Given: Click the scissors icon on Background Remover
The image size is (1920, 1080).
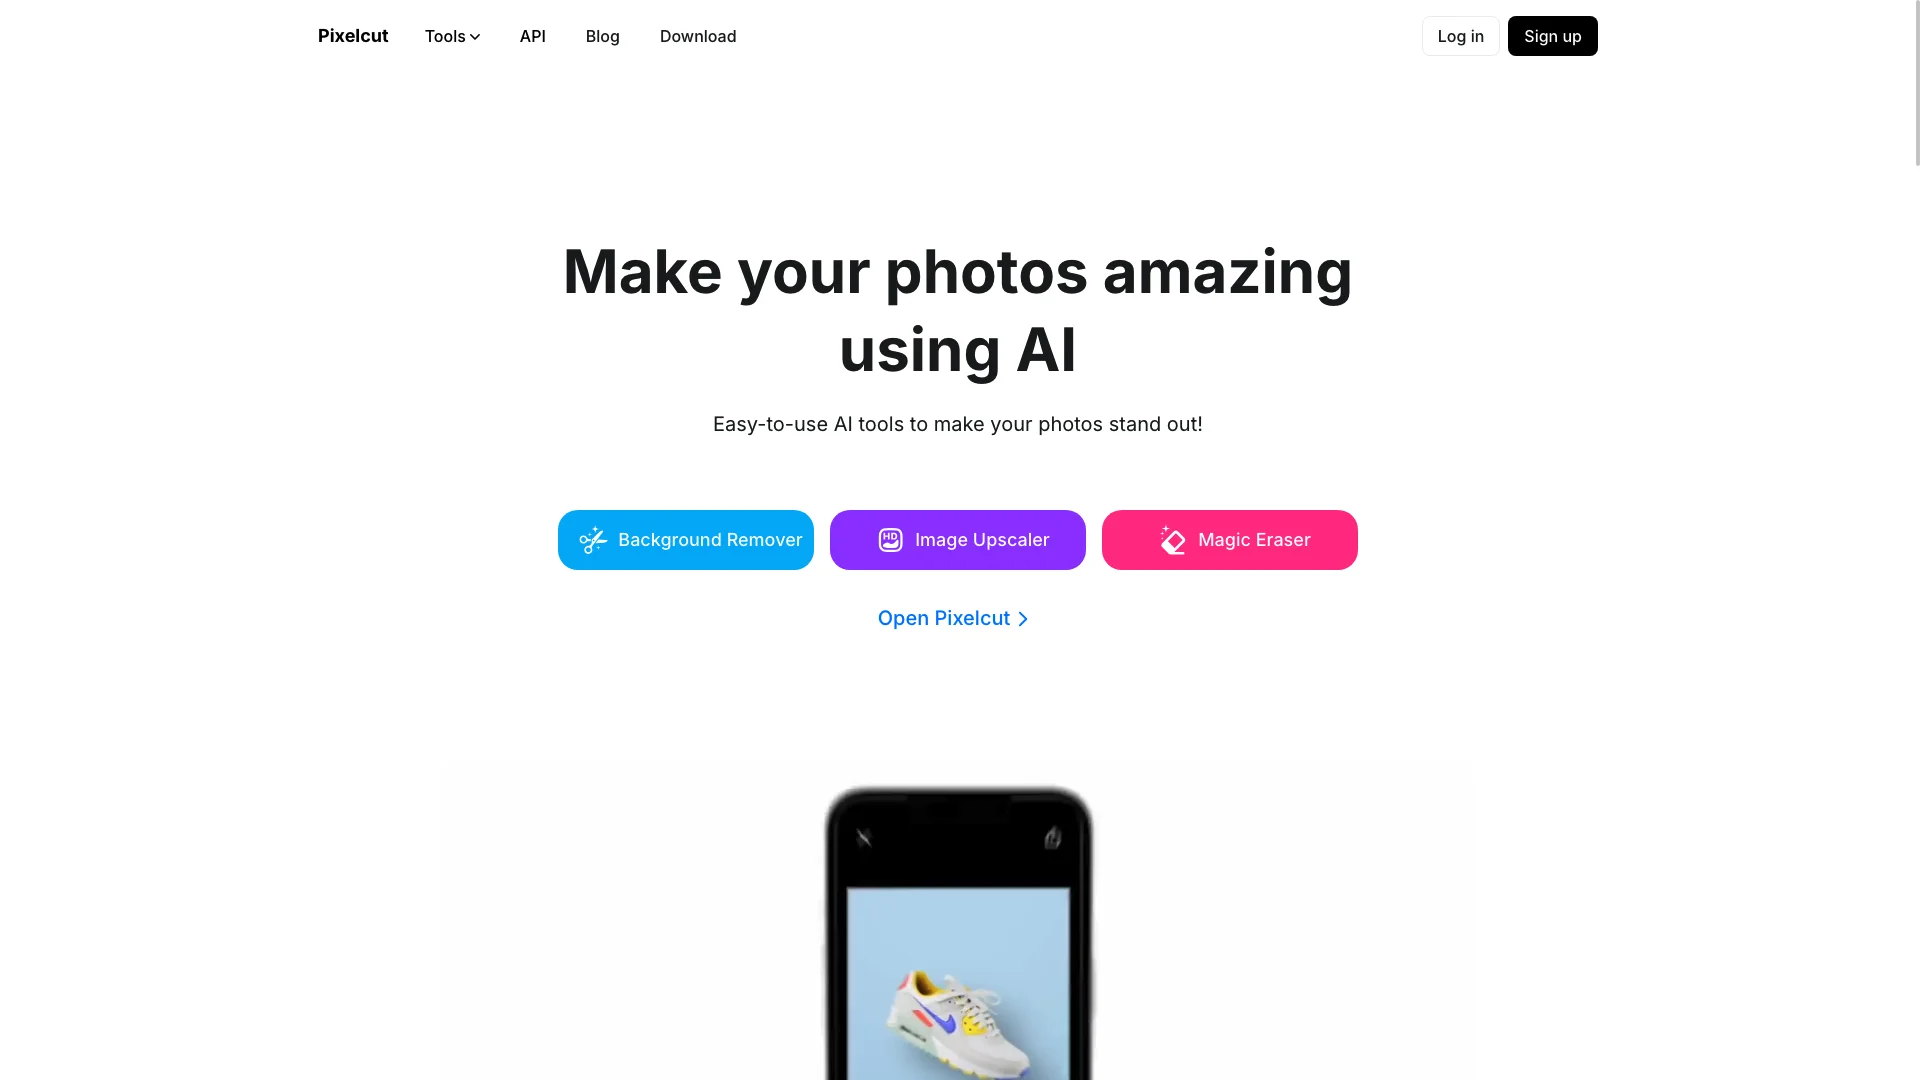Looking at the screenshot, I should [x=592, y=539].
